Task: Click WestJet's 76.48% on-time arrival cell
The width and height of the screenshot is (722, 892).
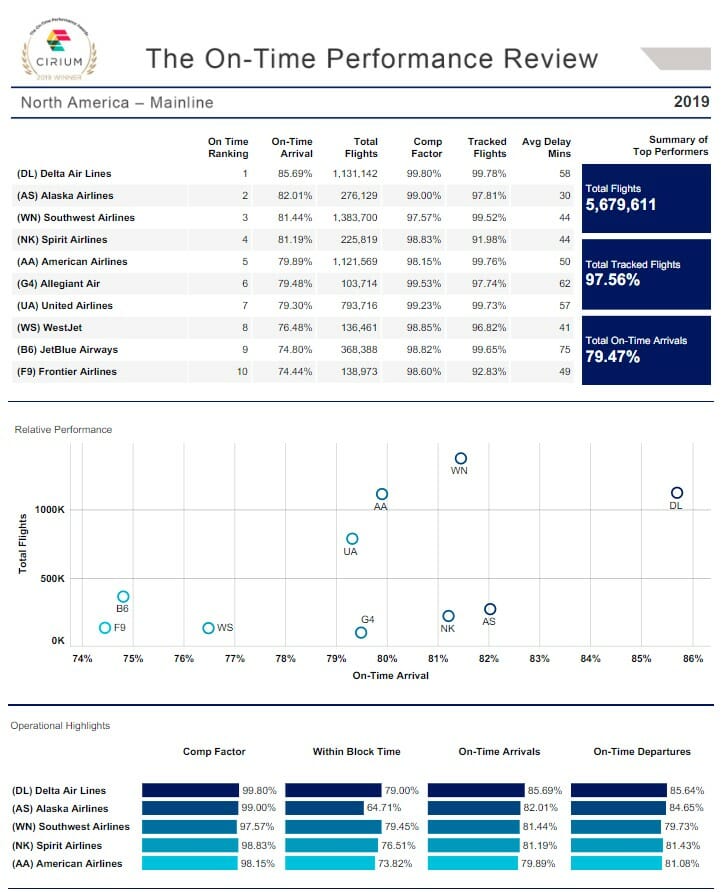Action: pyautogui.click(x=295, y=328)
